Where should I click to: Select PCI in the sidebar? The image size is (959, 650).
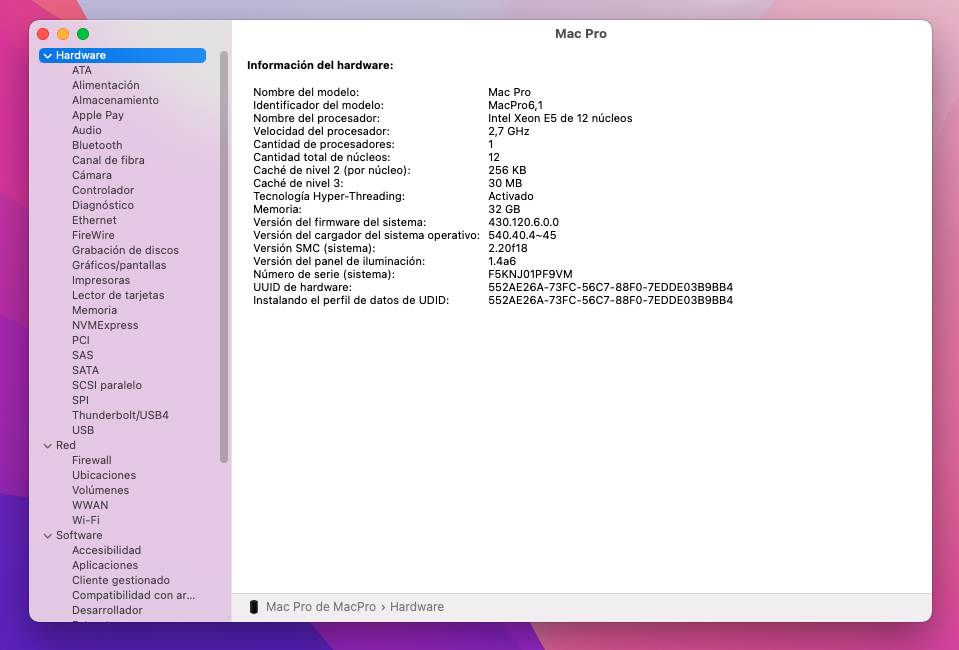tap(81, 340)
